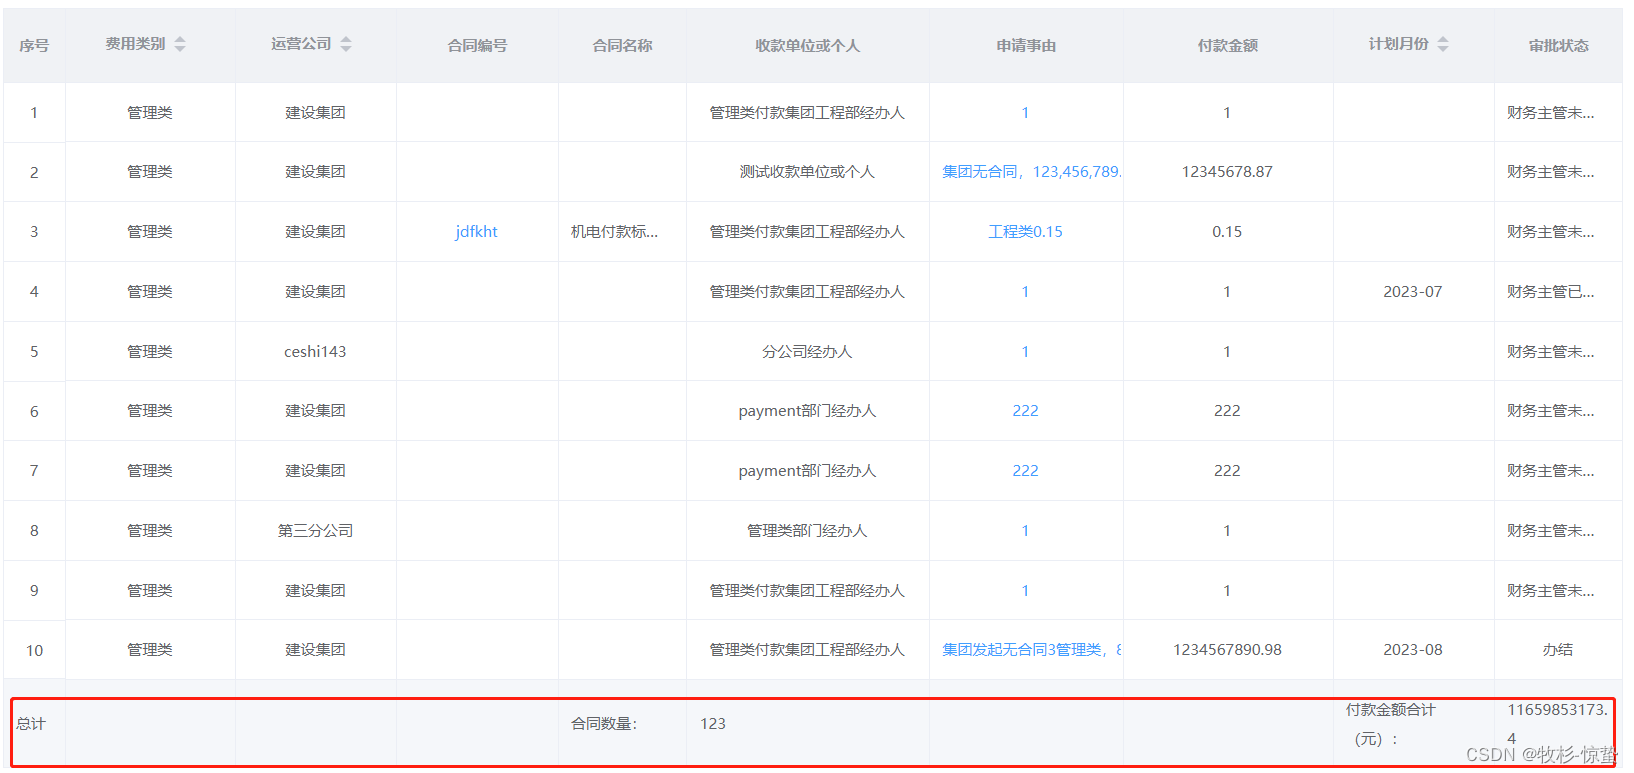Select row 6 payment amount 222
The width and height of the screenshot is (1634, 773).
(x=1227, y=411)
